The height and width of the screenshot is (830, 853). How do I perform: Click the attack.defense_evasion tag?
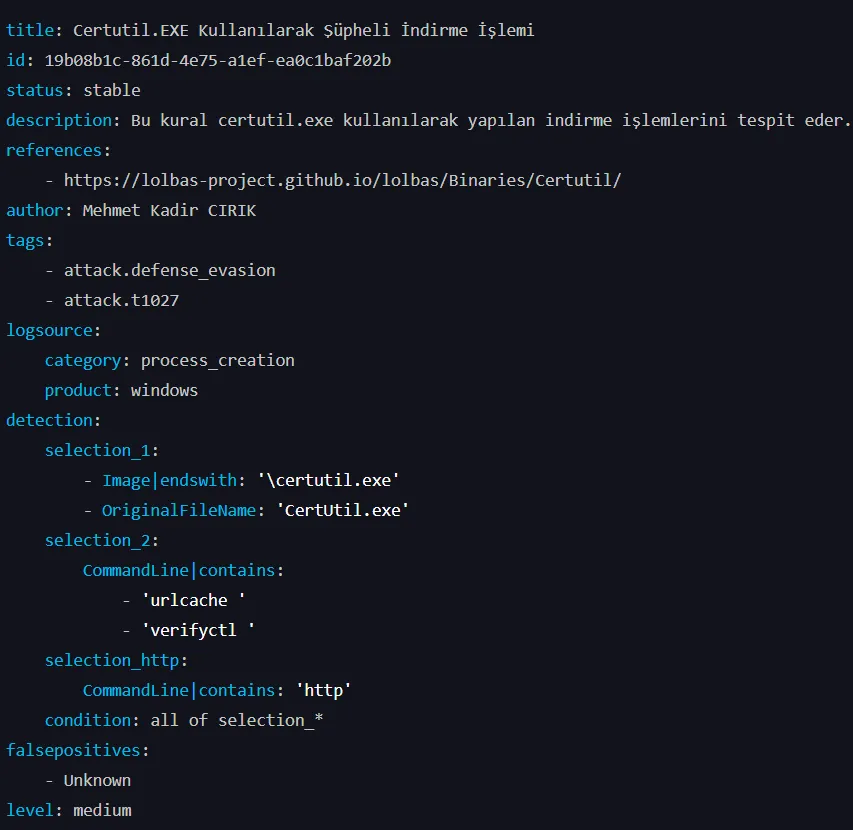(170, 270)
